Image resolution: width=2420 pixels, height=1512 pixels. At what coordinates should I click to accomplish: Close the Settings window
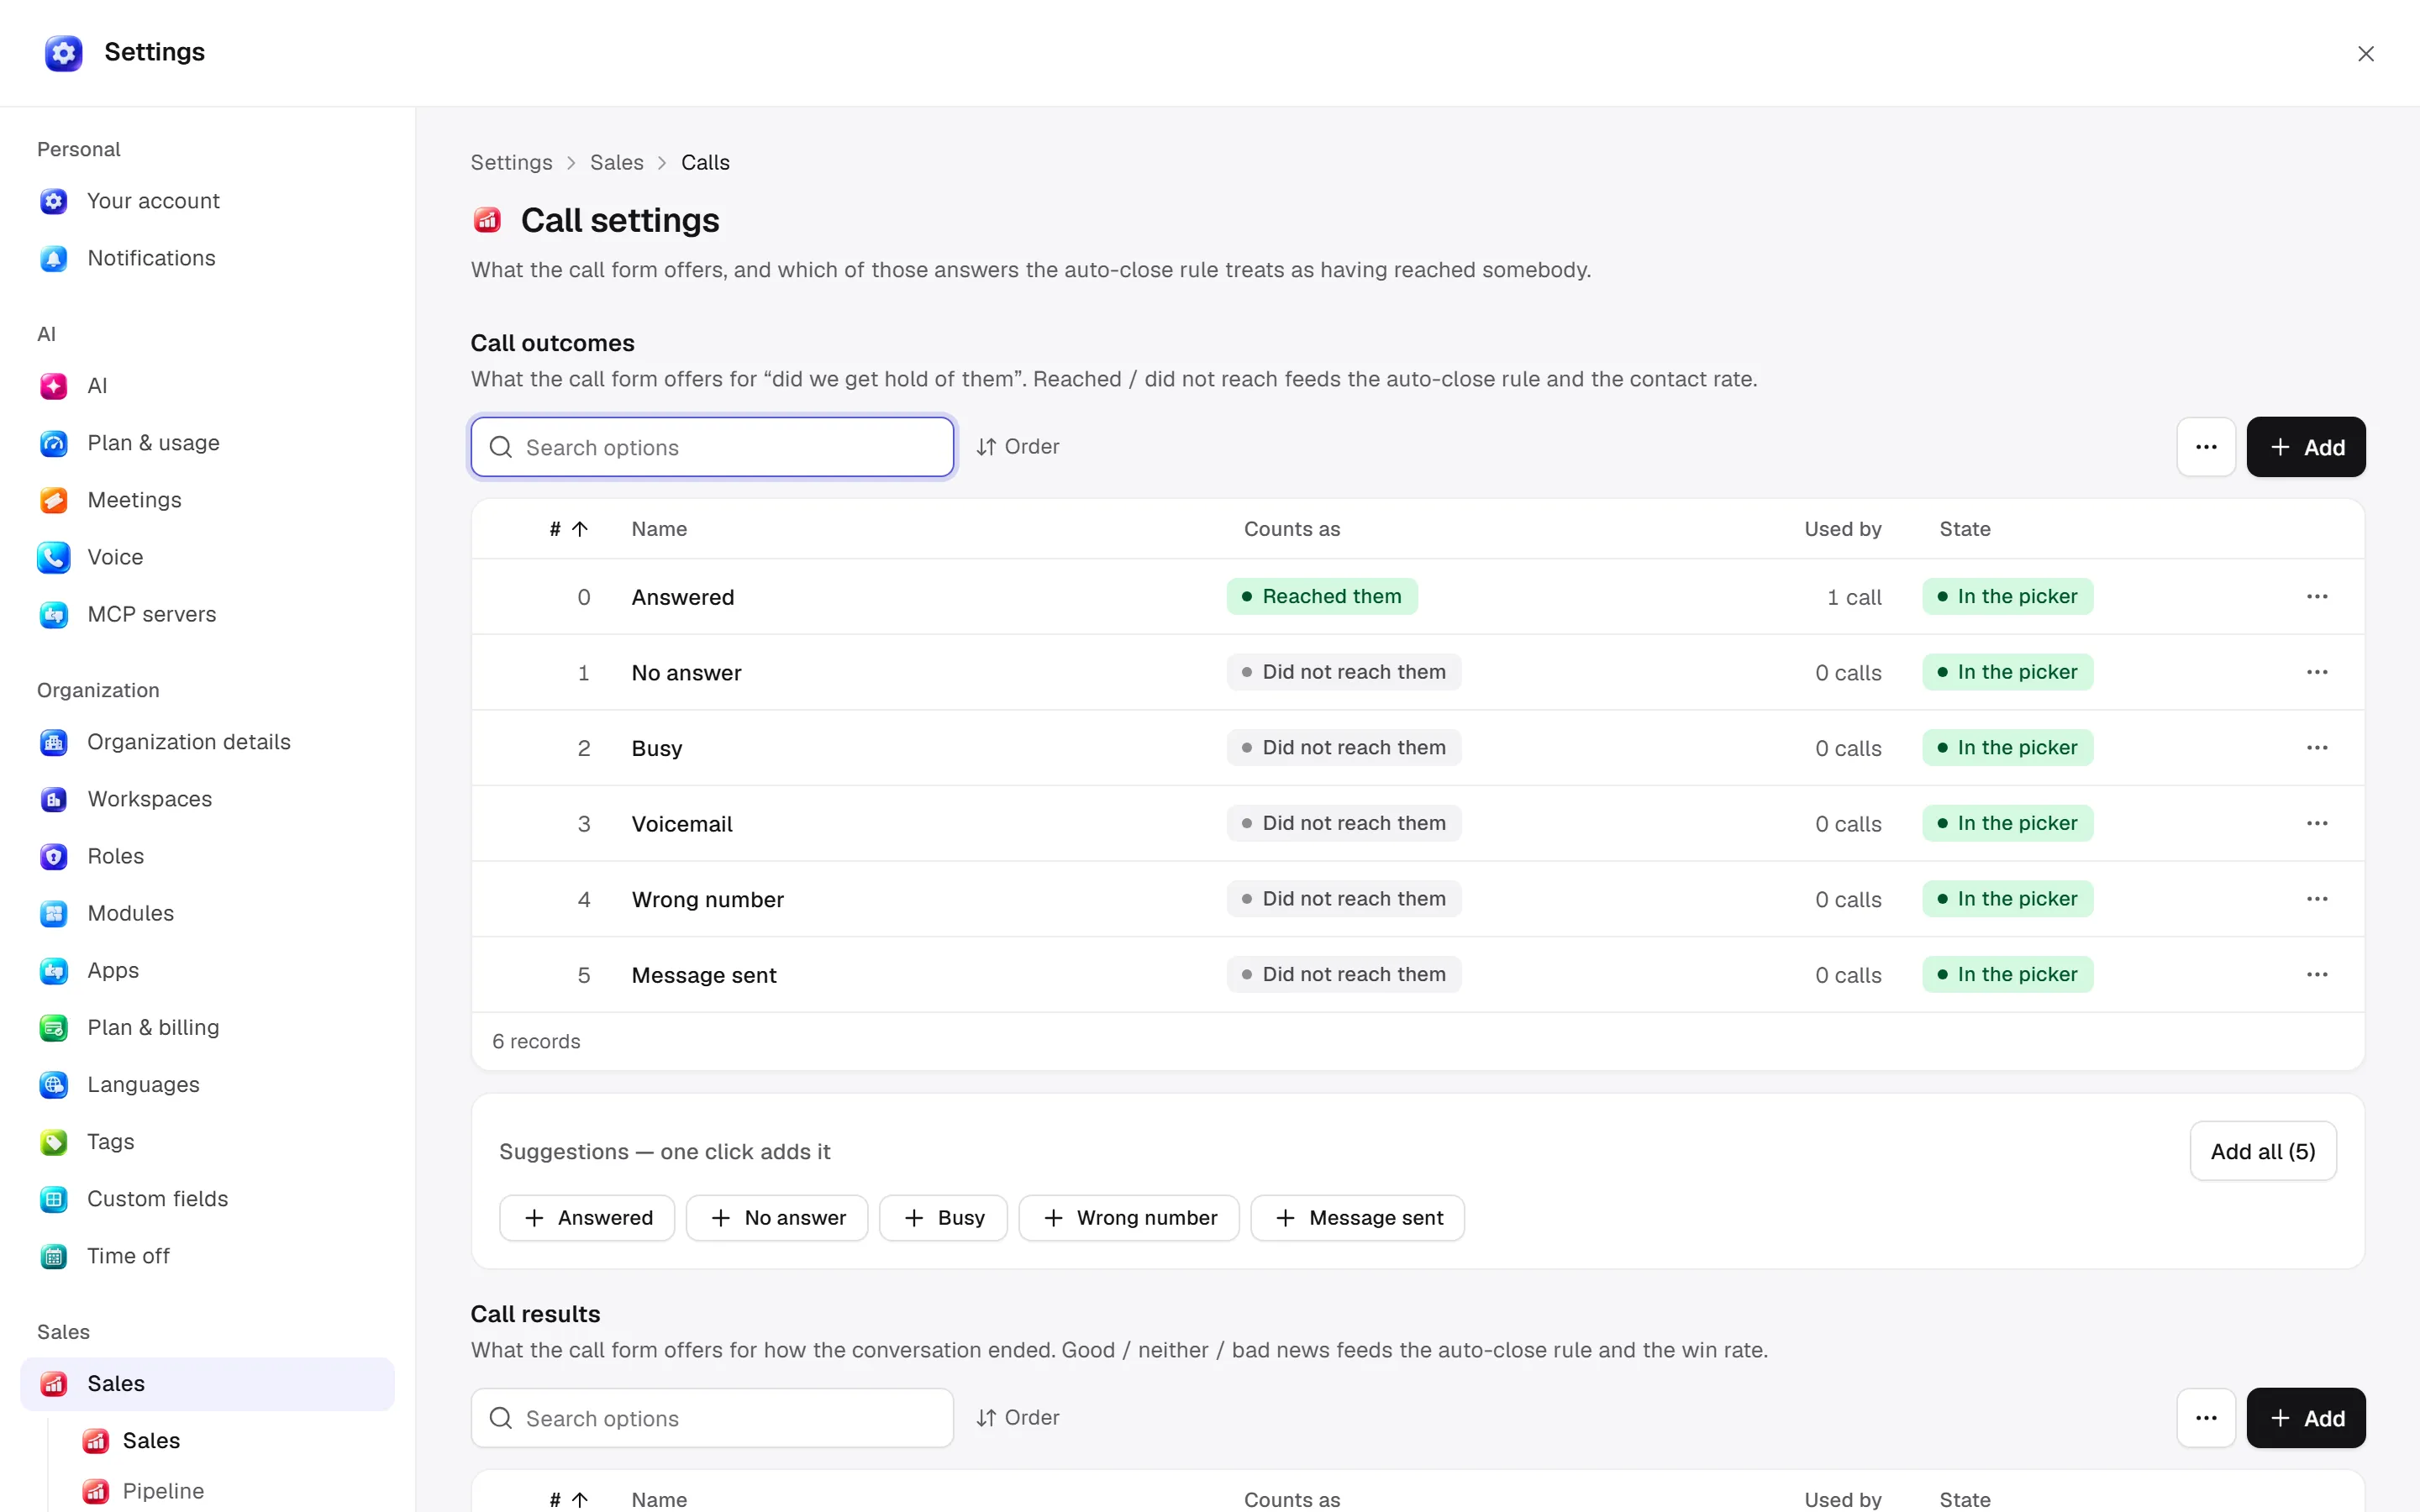(x=2365, y=54)
